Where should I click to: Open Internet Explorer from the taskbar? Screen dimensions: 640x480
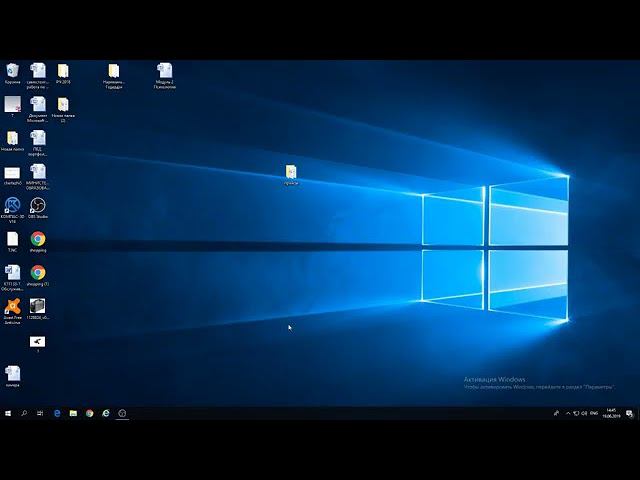(106, 413)
